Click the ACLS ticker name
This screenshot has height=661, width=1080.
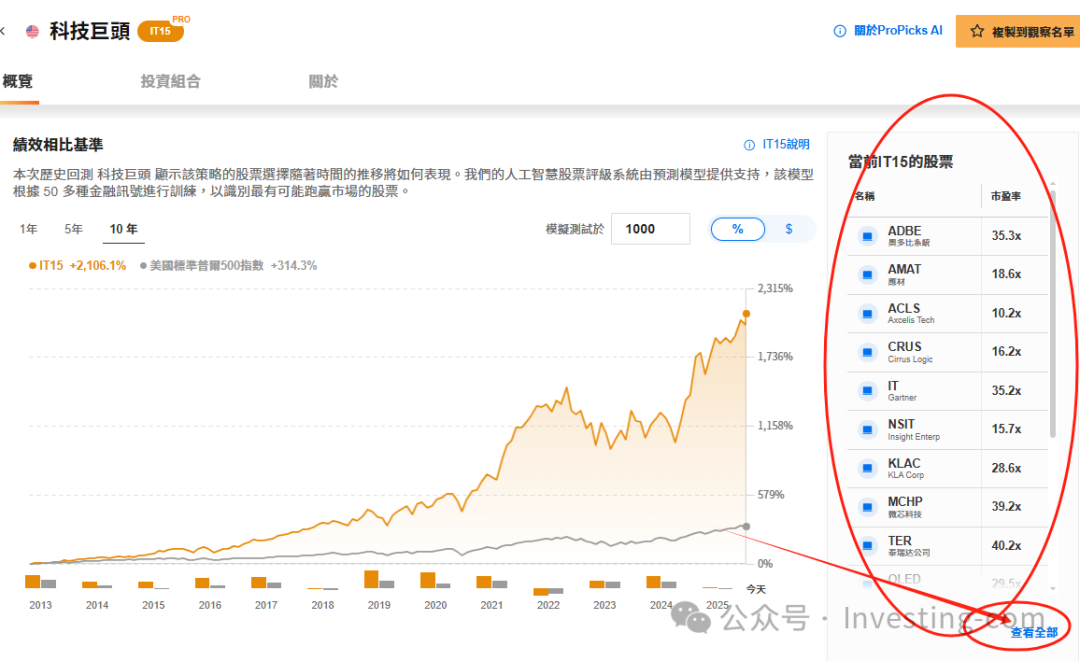point(904,308)
